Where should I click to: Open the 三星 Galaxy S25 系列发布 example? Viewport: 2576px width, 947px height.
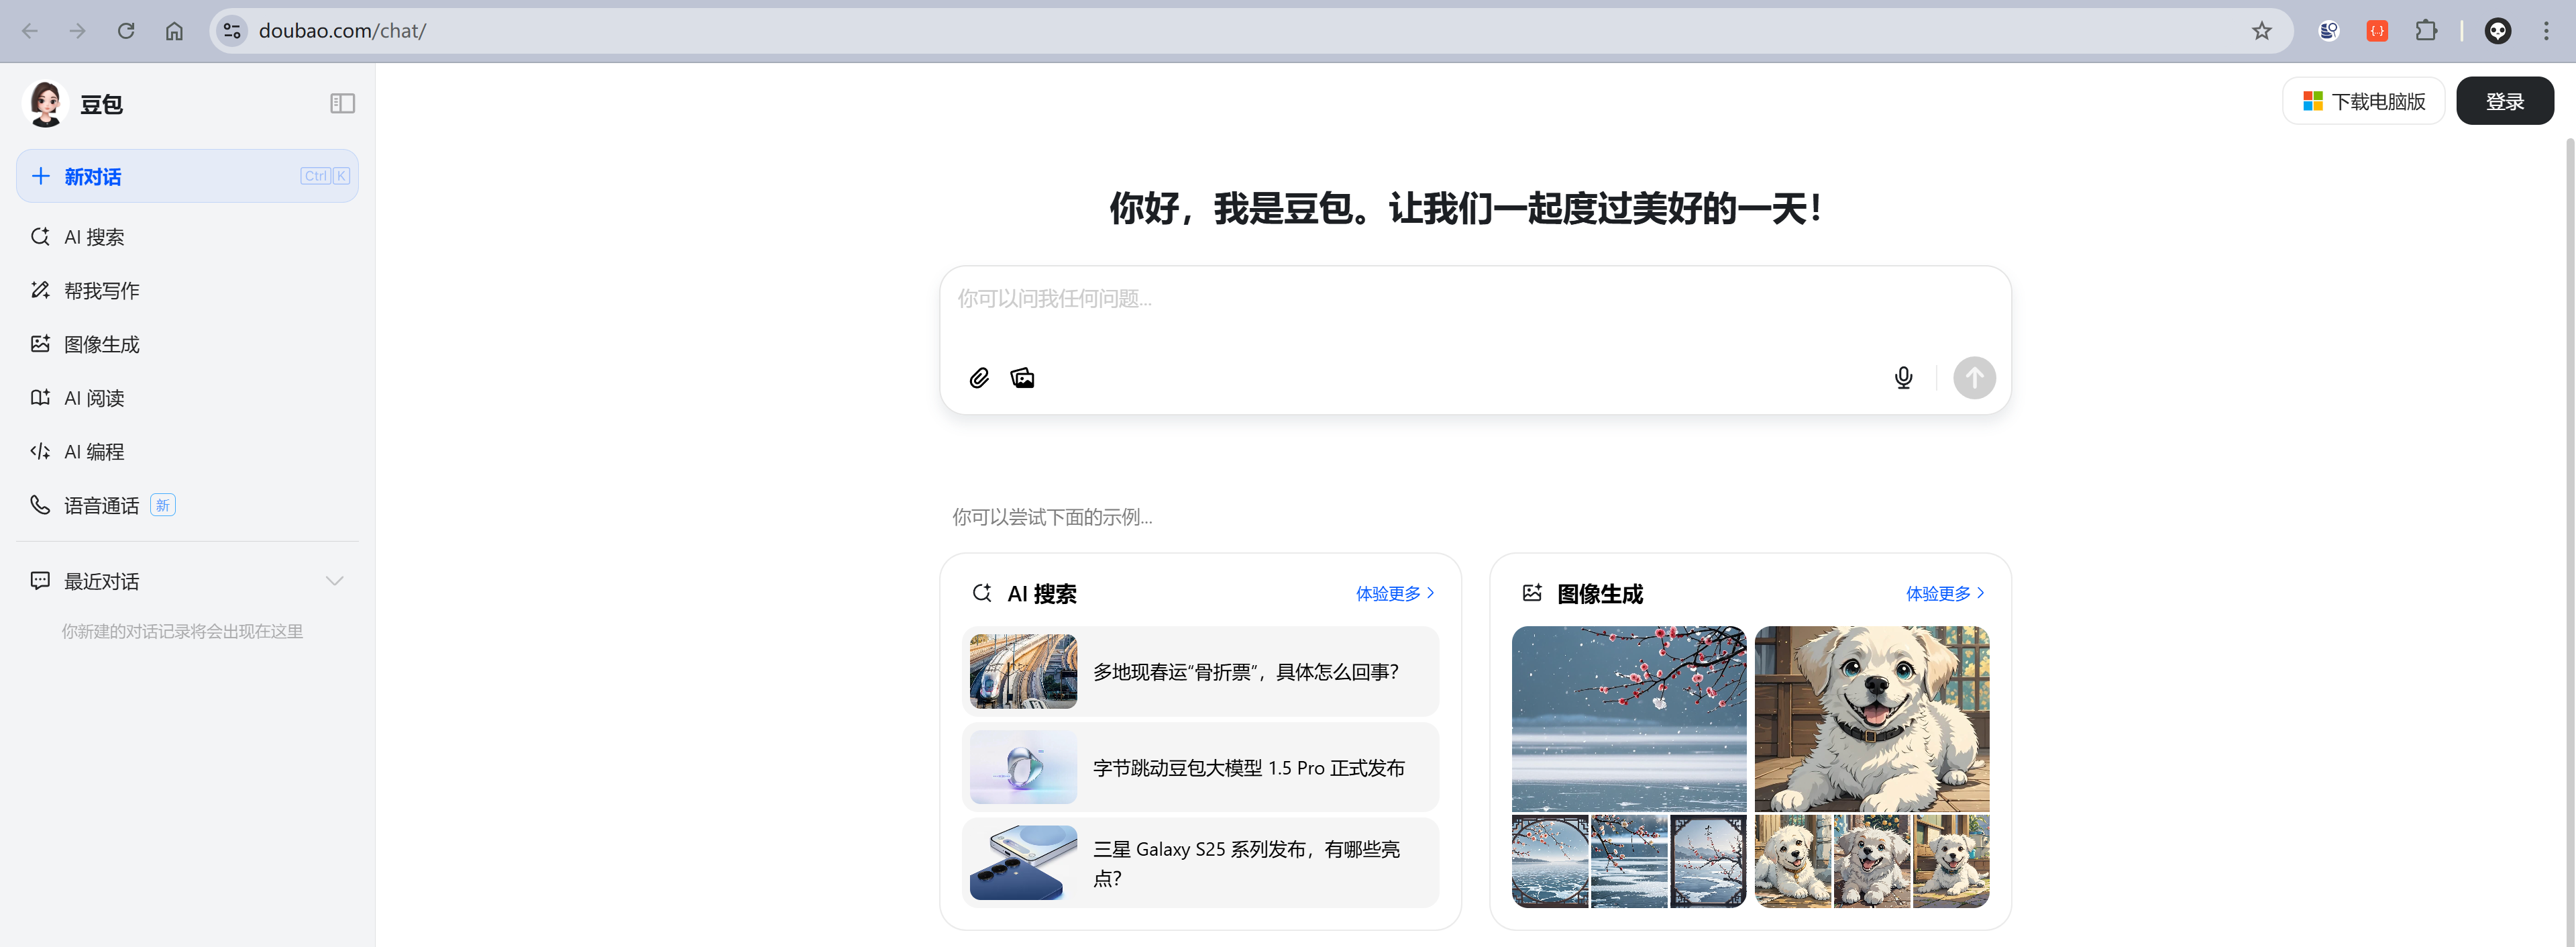1200,863
